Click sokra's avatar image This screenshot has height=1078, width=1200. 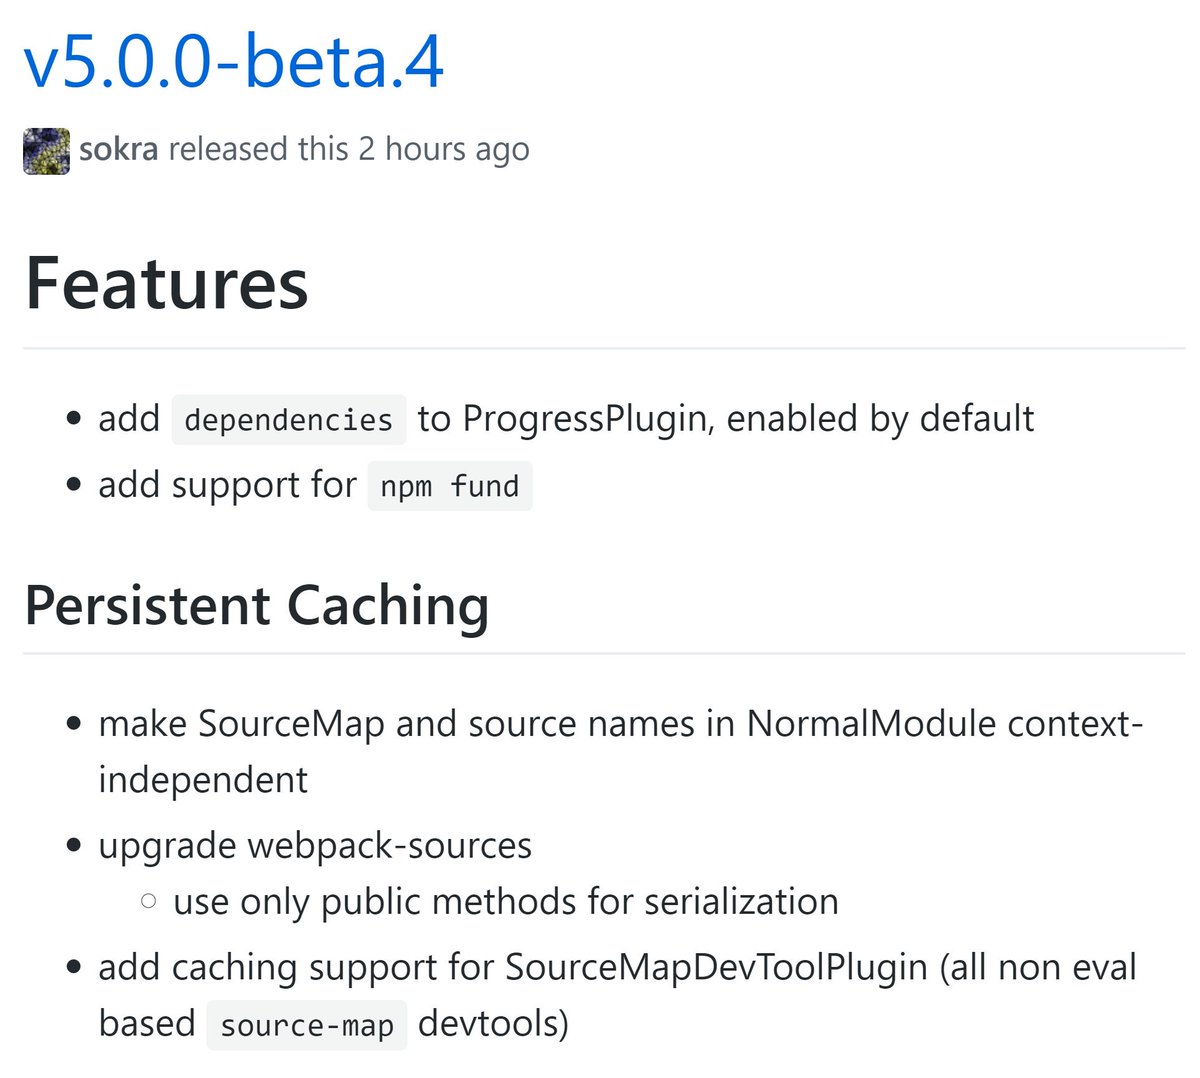pos(46,151)
